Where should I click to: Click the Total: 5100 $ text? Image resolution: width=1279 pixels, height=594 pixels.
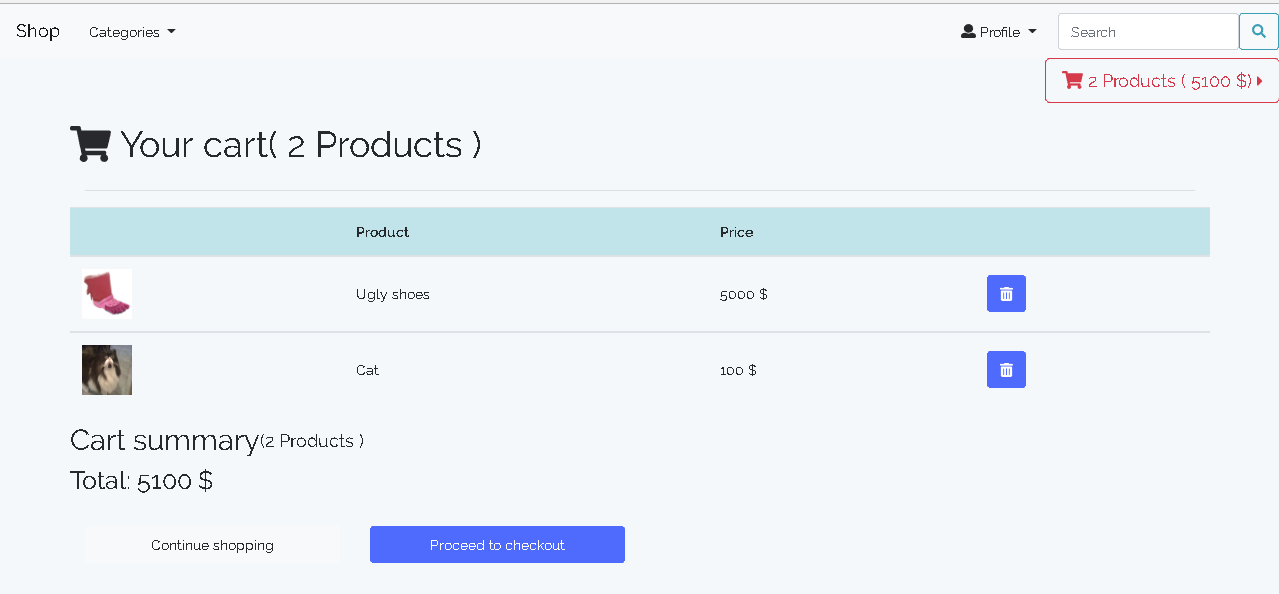[141, 481]
